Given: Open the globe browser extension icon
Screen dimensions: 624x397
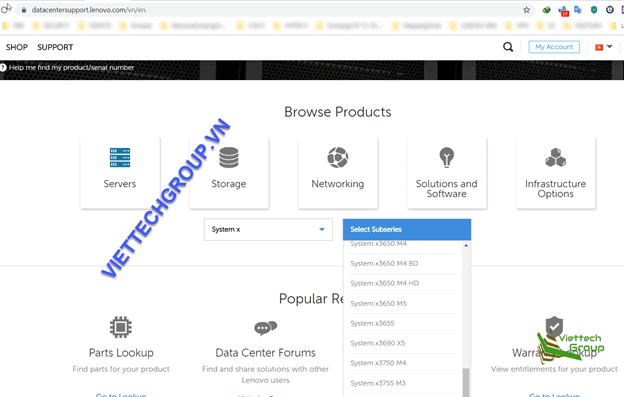Looking at the screenshot, I should coord(546,10).
